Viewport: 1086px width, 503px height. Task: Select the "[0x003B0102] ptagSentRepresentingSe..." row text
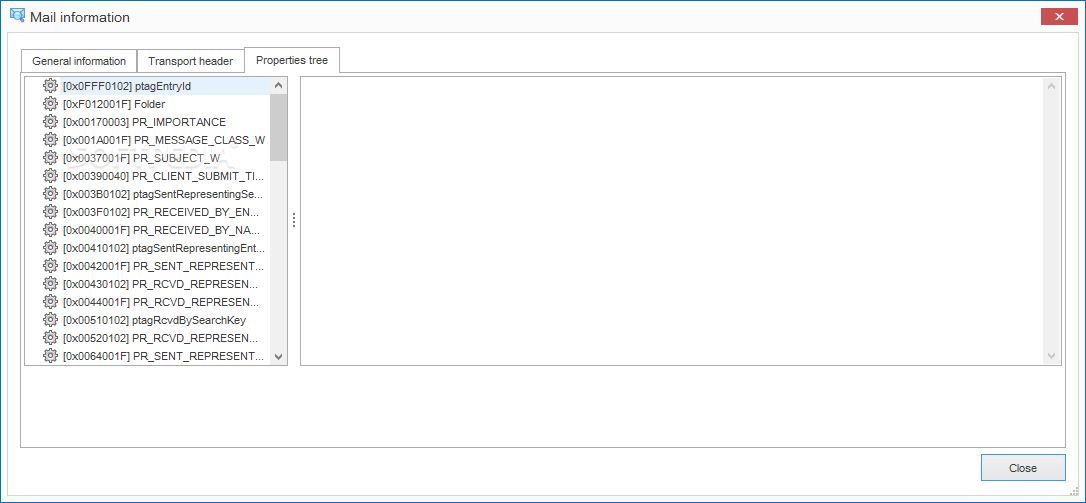click(x=163, y=194)
